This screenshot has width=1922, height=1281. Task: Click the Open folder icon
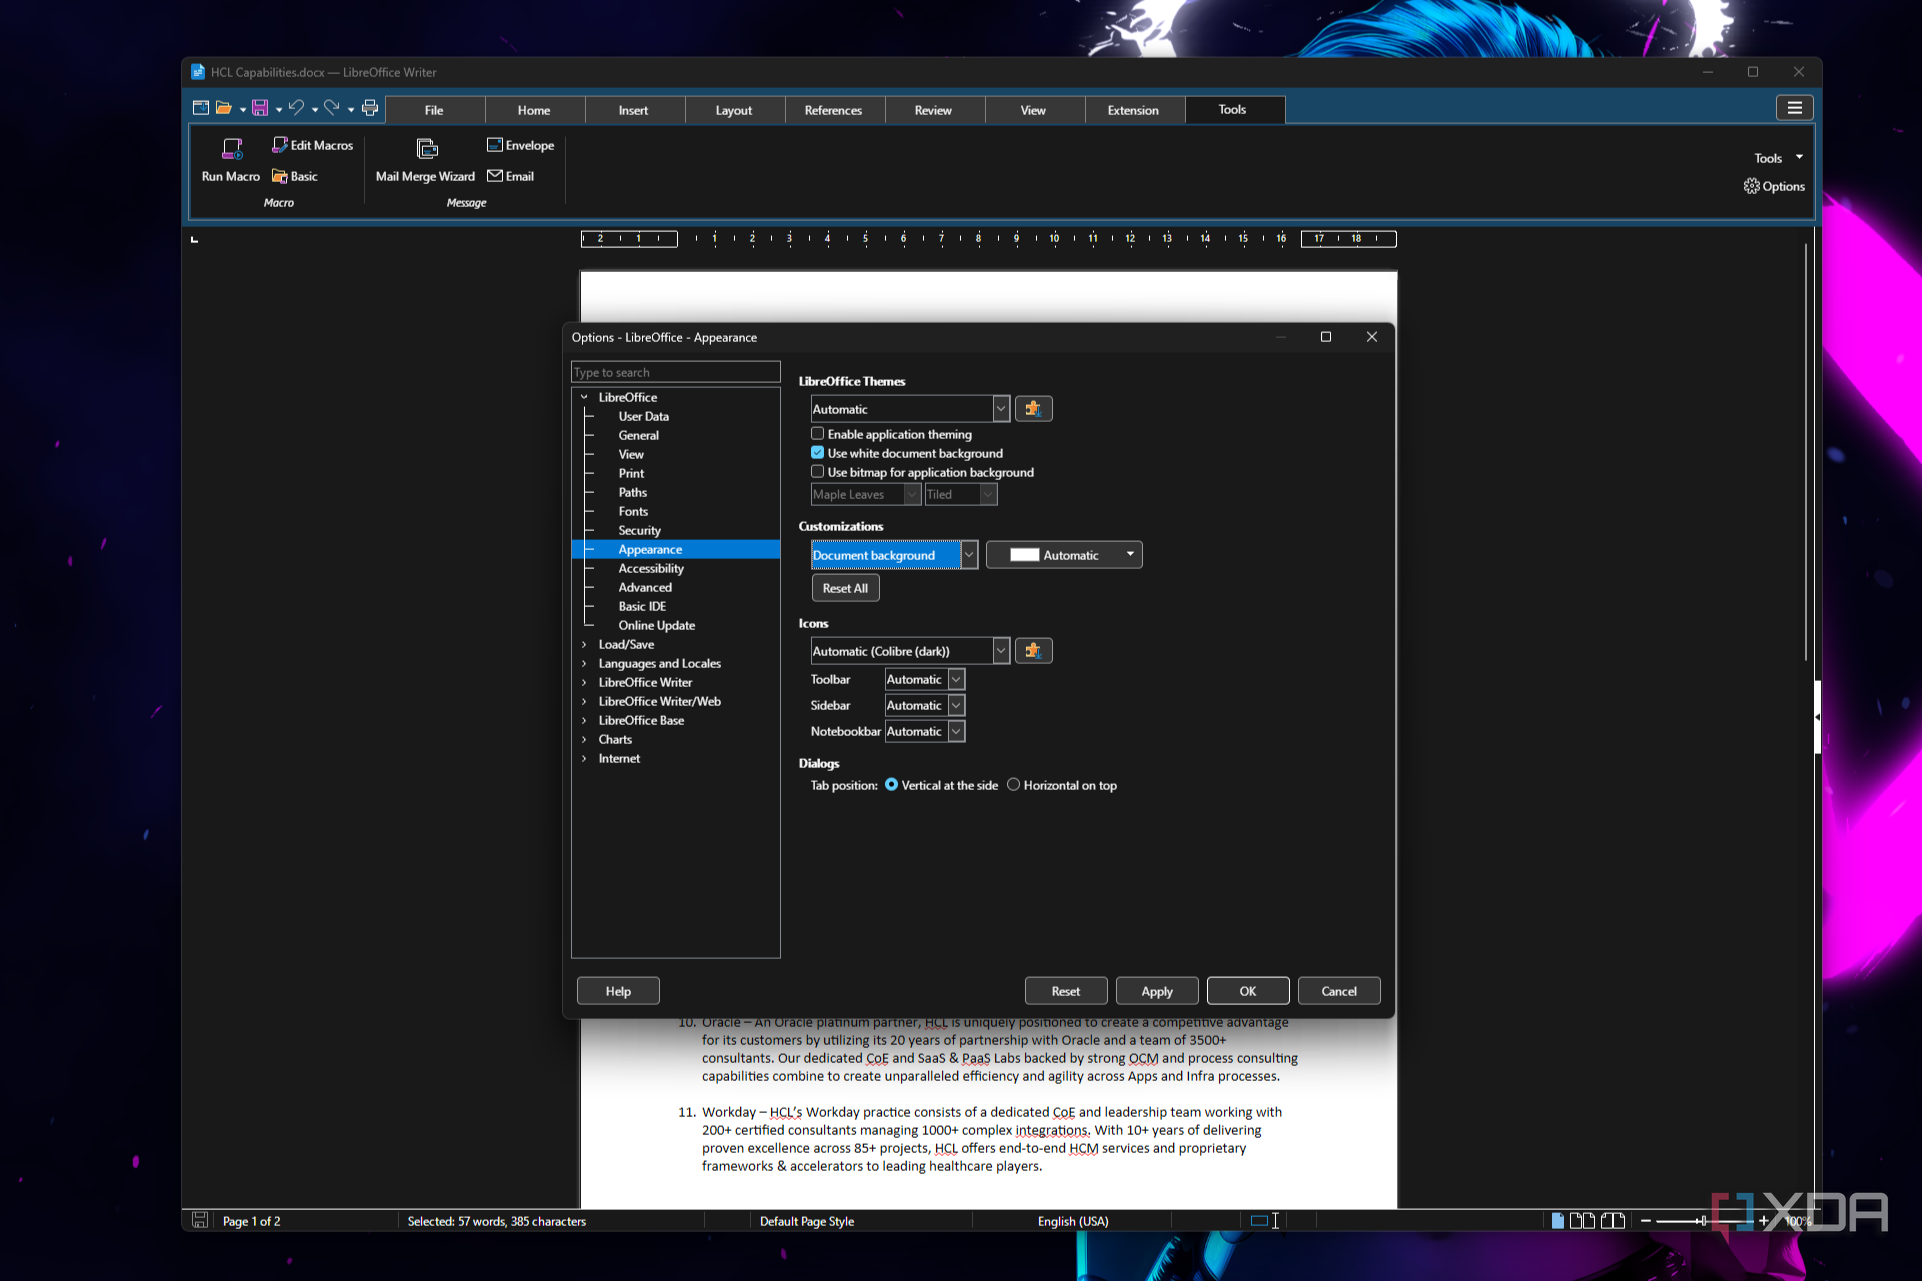coord(224,108)
